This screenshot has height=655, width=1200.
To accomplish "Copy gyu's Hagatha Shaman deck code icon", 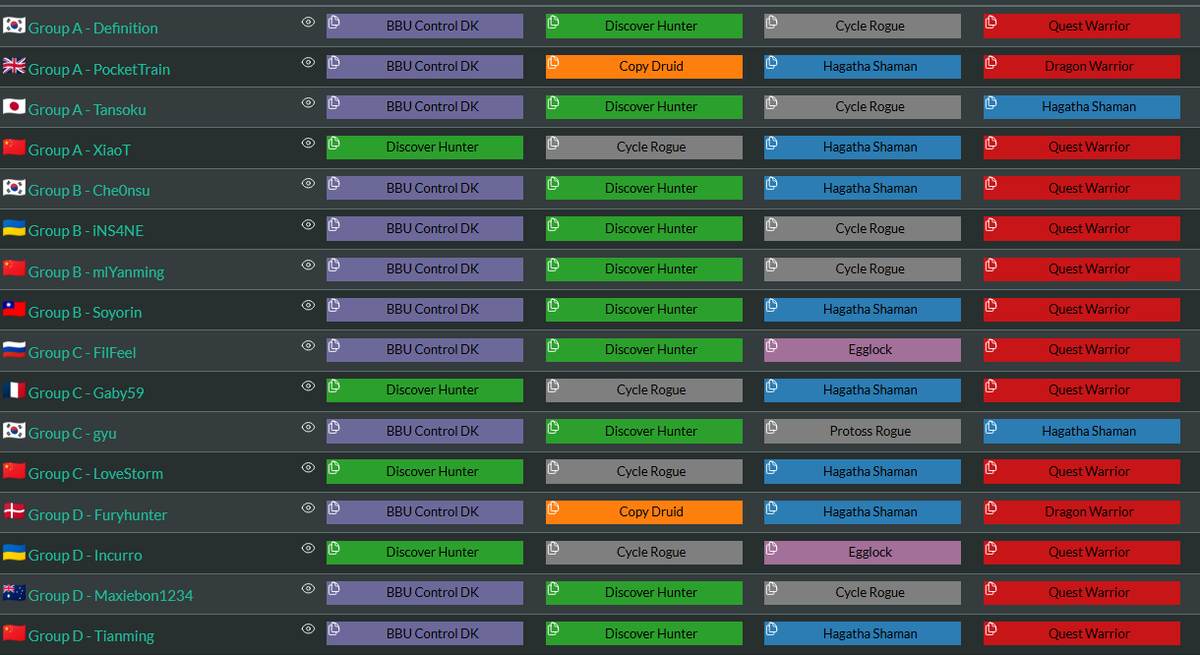I will 990,426.
